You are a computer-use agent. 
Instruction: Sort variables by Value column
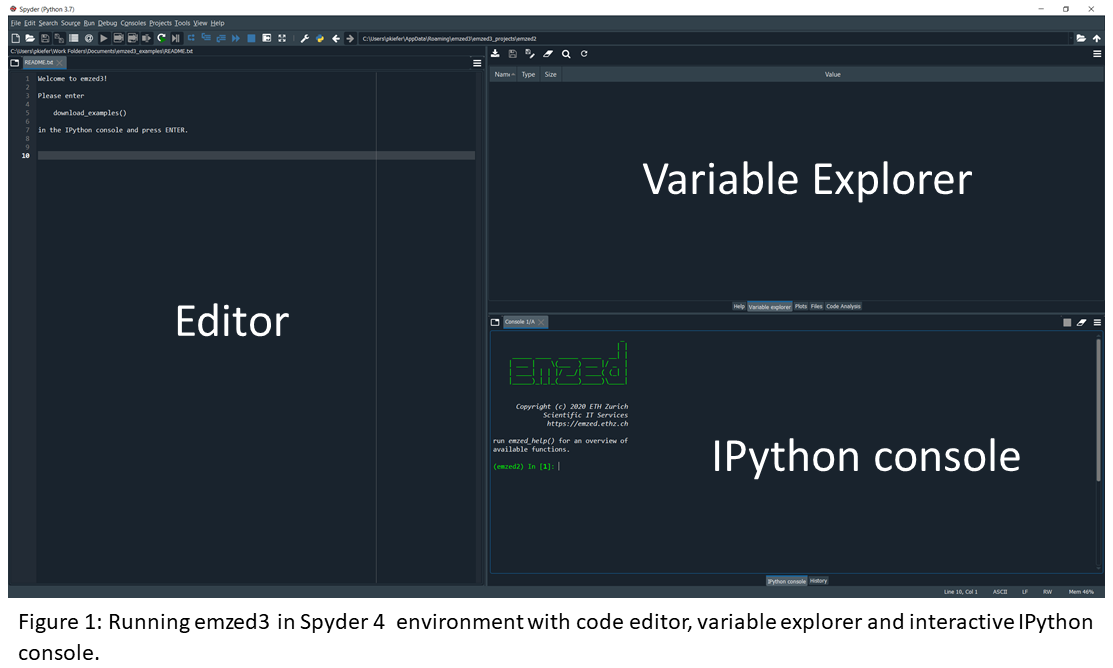(x=833, y=75)
